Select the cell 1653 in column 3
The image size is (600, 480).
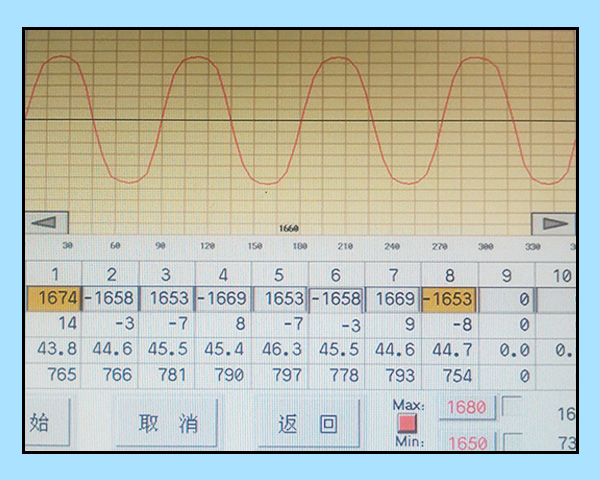click(167, 298)
